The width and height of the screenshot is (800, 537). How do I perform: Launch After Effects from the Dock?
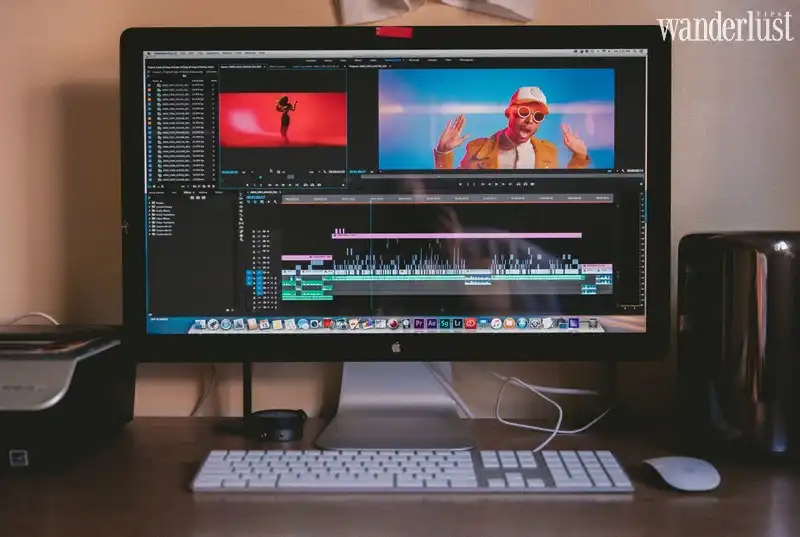pos(431,324)
